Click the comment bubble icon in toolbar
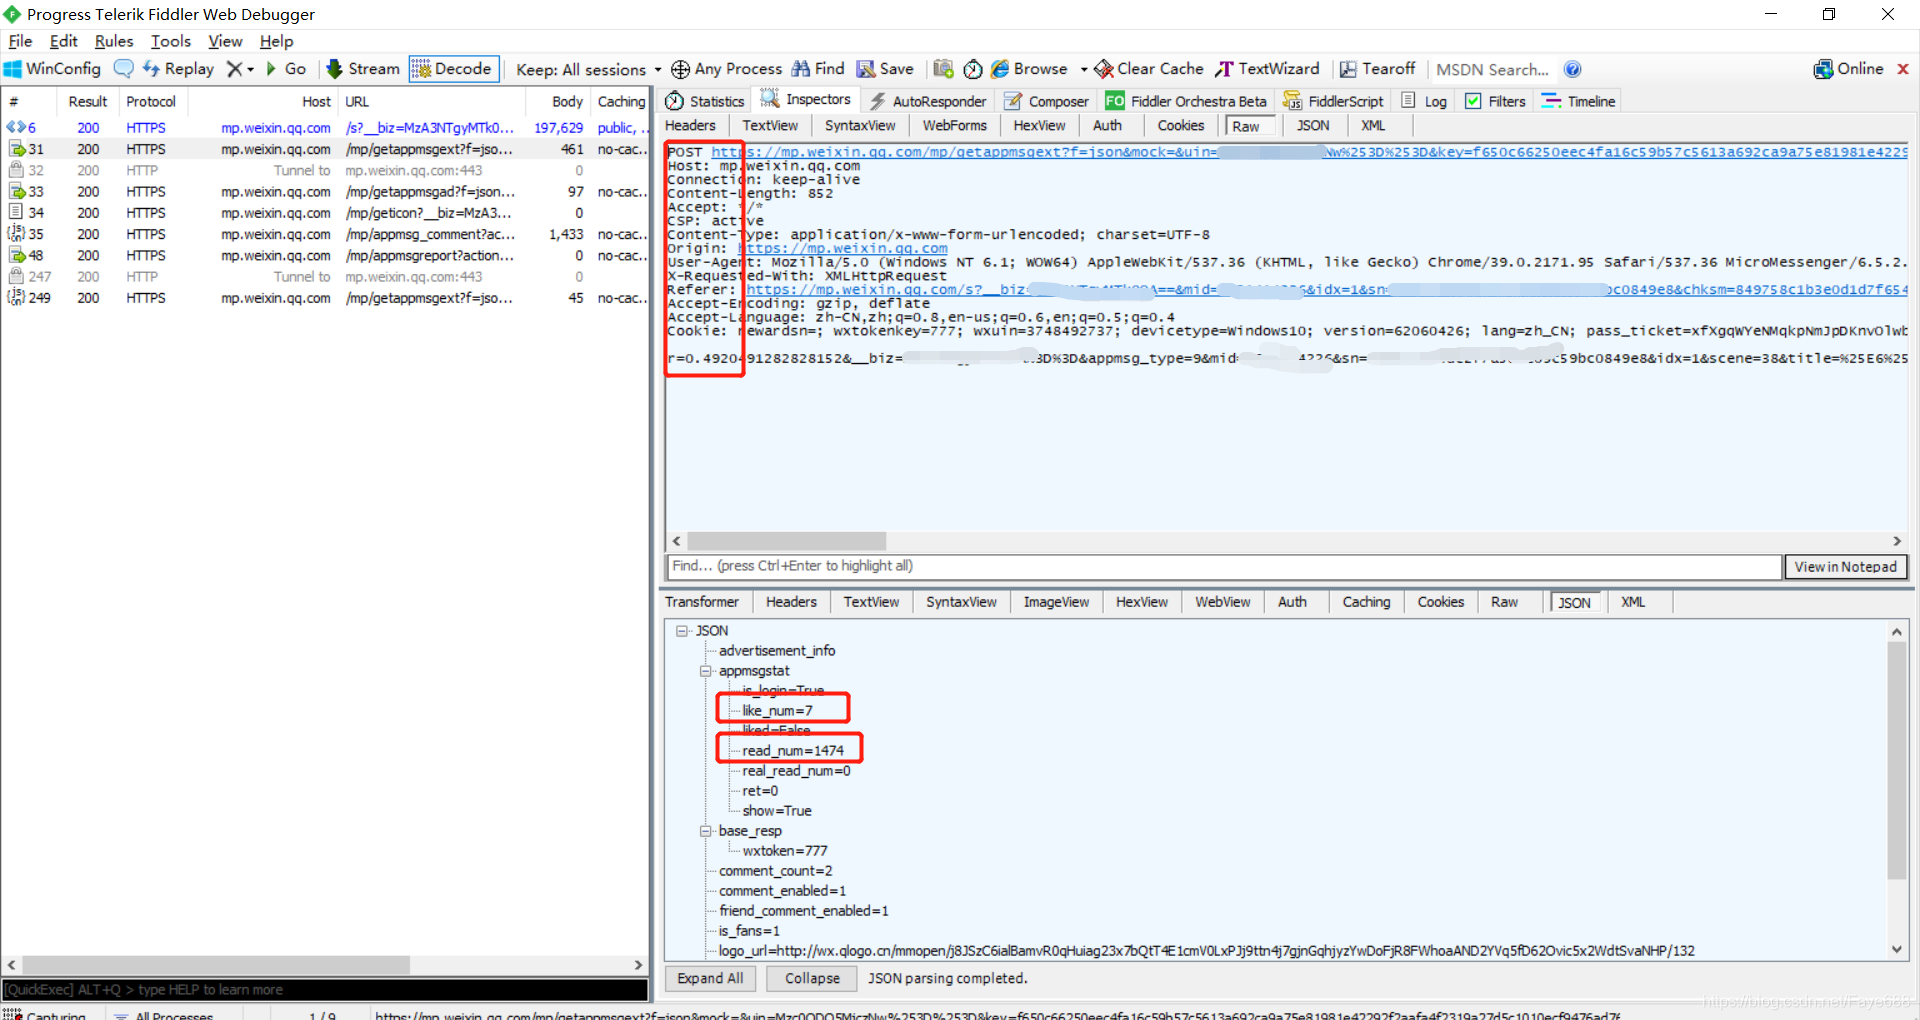 (x=123, y=69)
